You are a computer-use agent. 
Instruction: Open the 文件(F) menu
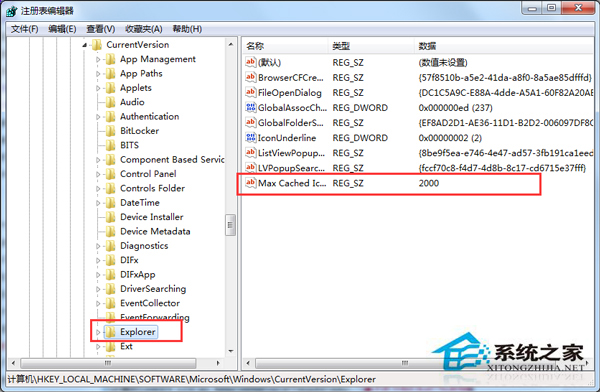24,29
